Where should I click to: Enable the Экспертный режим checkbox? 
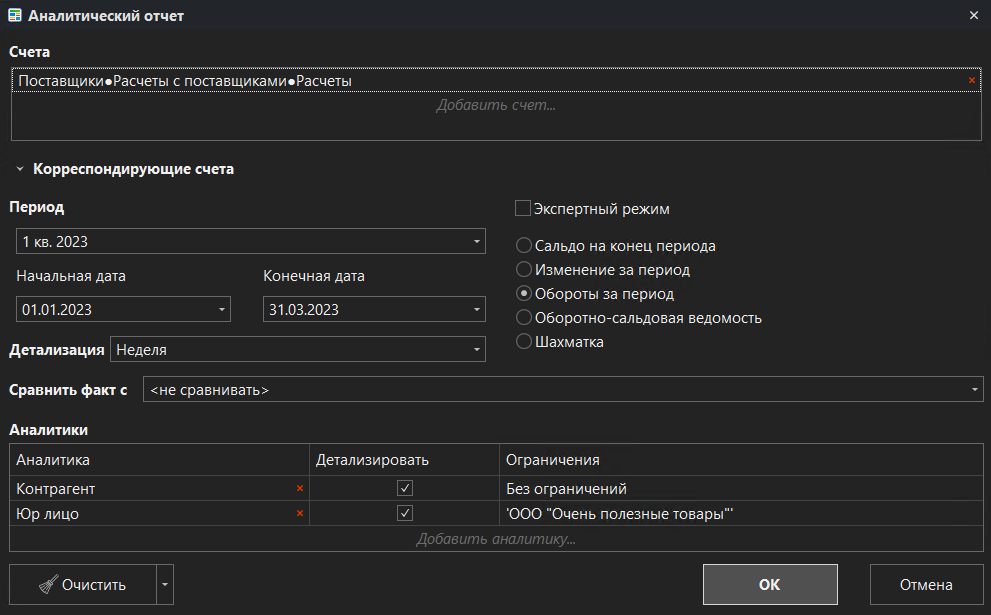tap(522, 209)
